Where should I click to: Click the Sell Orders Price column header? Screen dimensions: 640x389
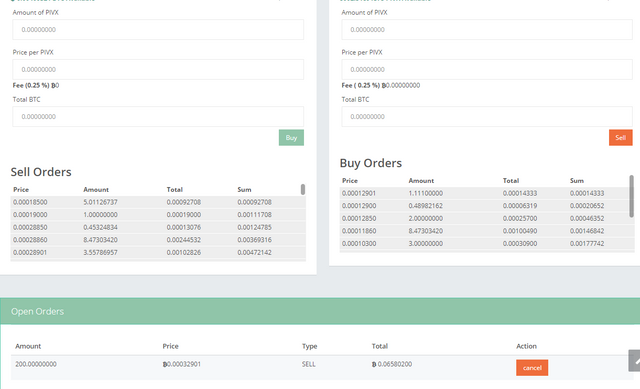21,190
